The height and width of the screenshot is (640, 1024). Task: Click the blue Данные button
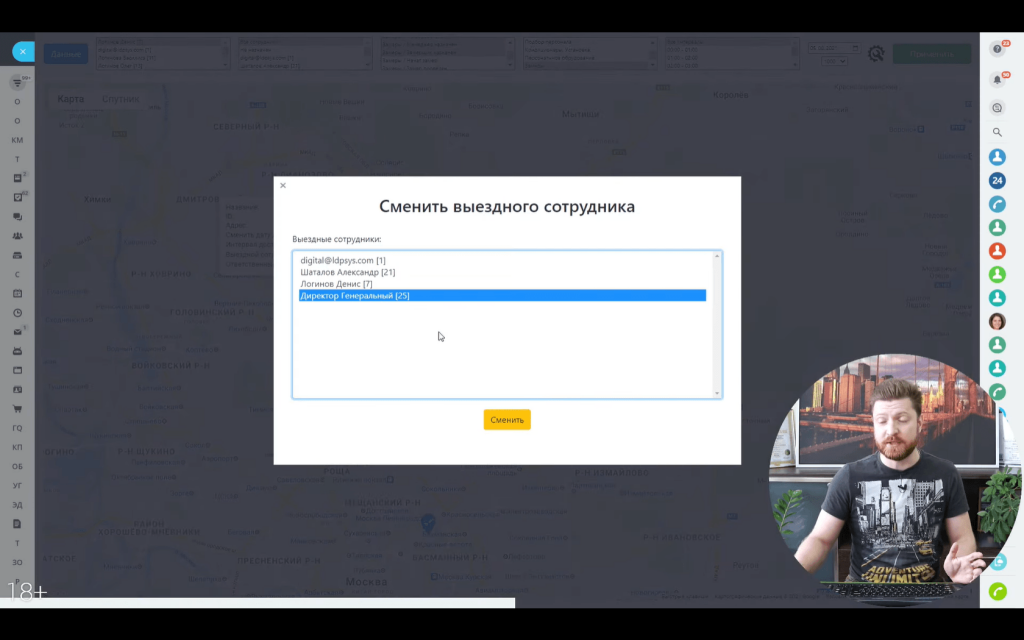point(66,54)
